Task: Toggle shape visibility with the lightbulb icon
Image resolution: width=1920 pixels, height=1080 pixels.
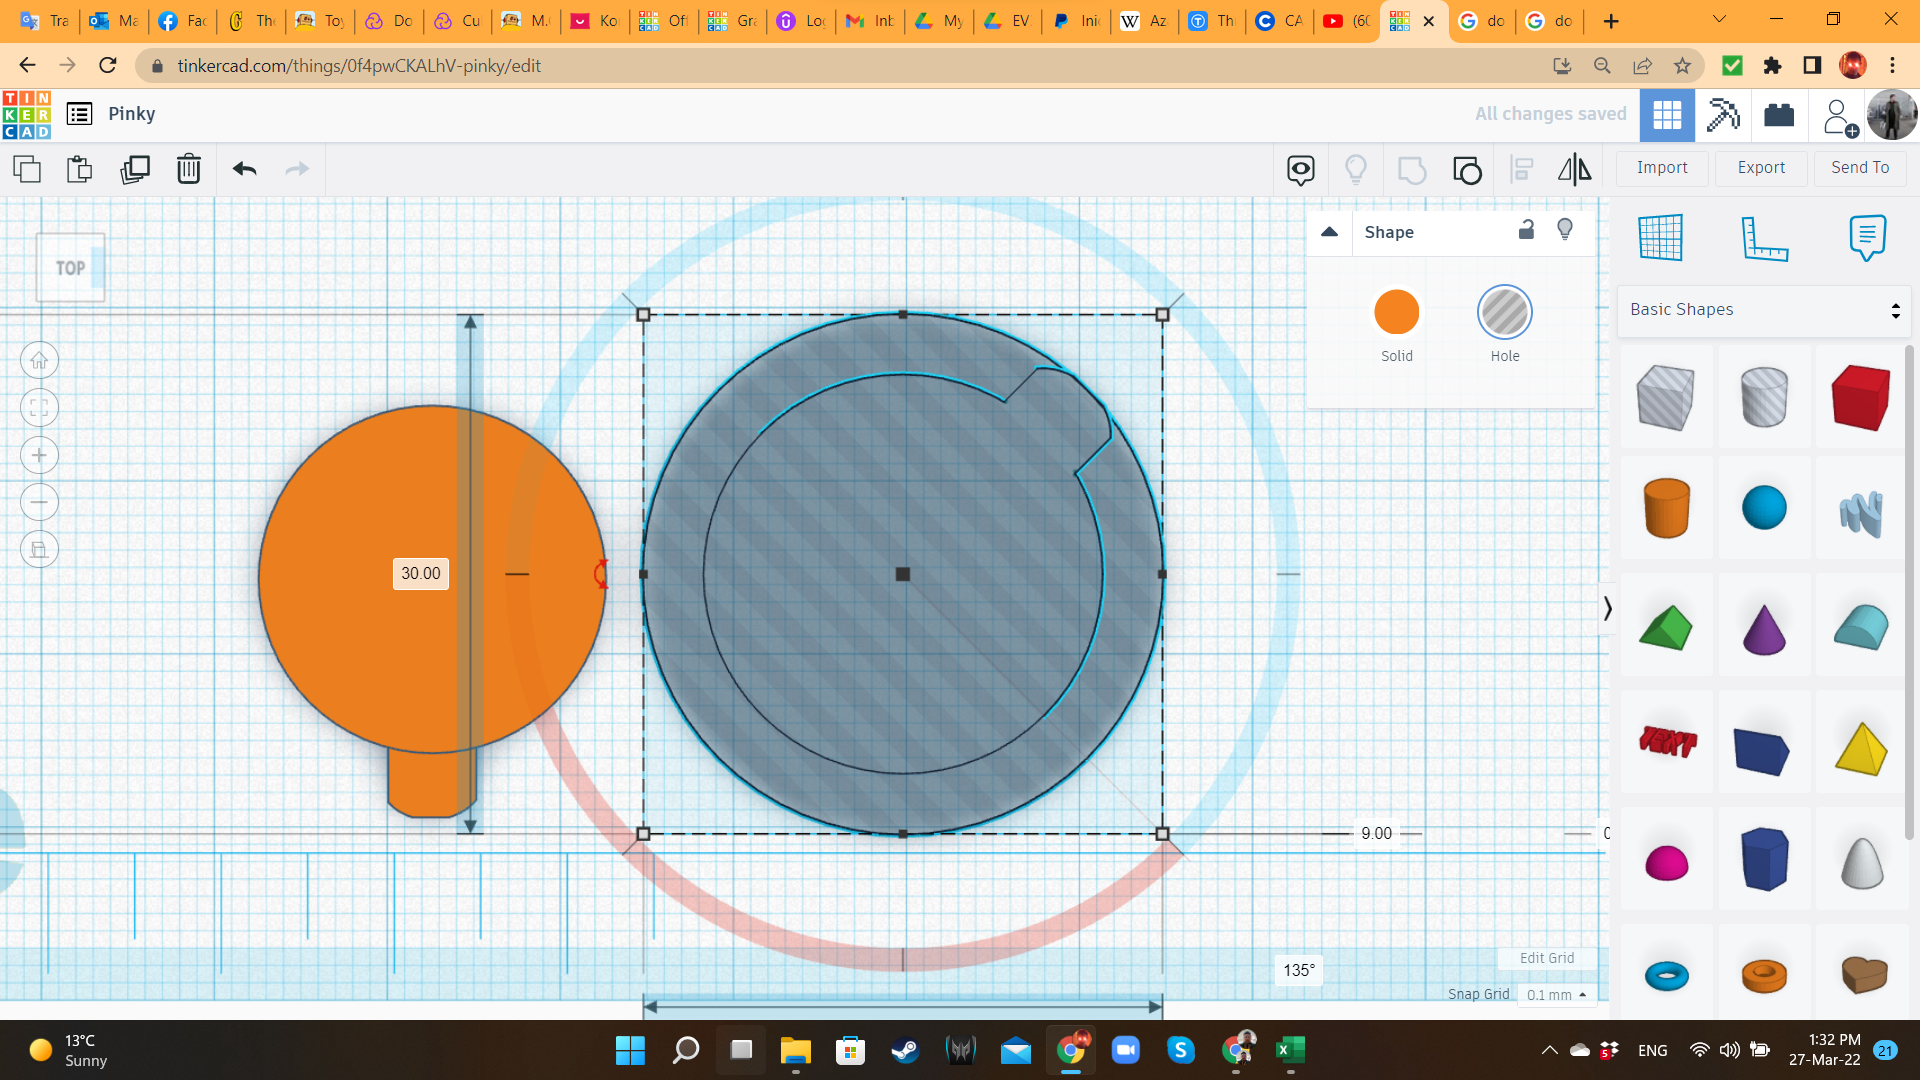Action: click(1565, 230)
